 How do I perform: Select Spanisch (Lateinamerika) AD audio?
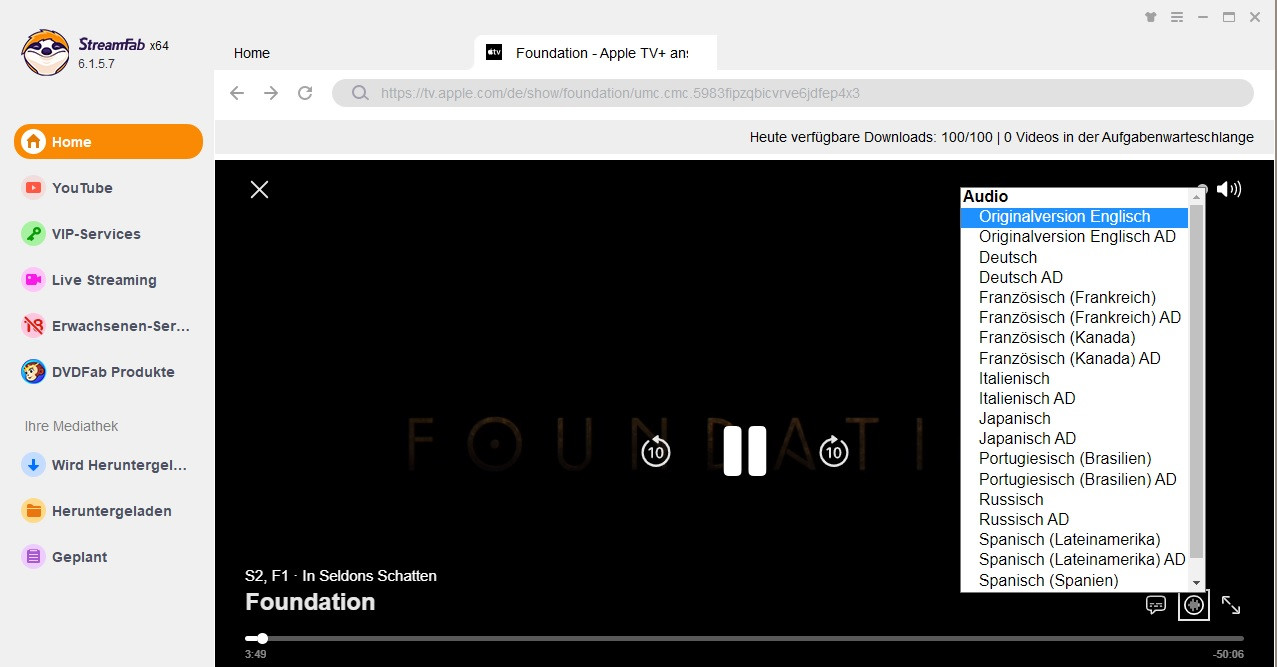1074,560
